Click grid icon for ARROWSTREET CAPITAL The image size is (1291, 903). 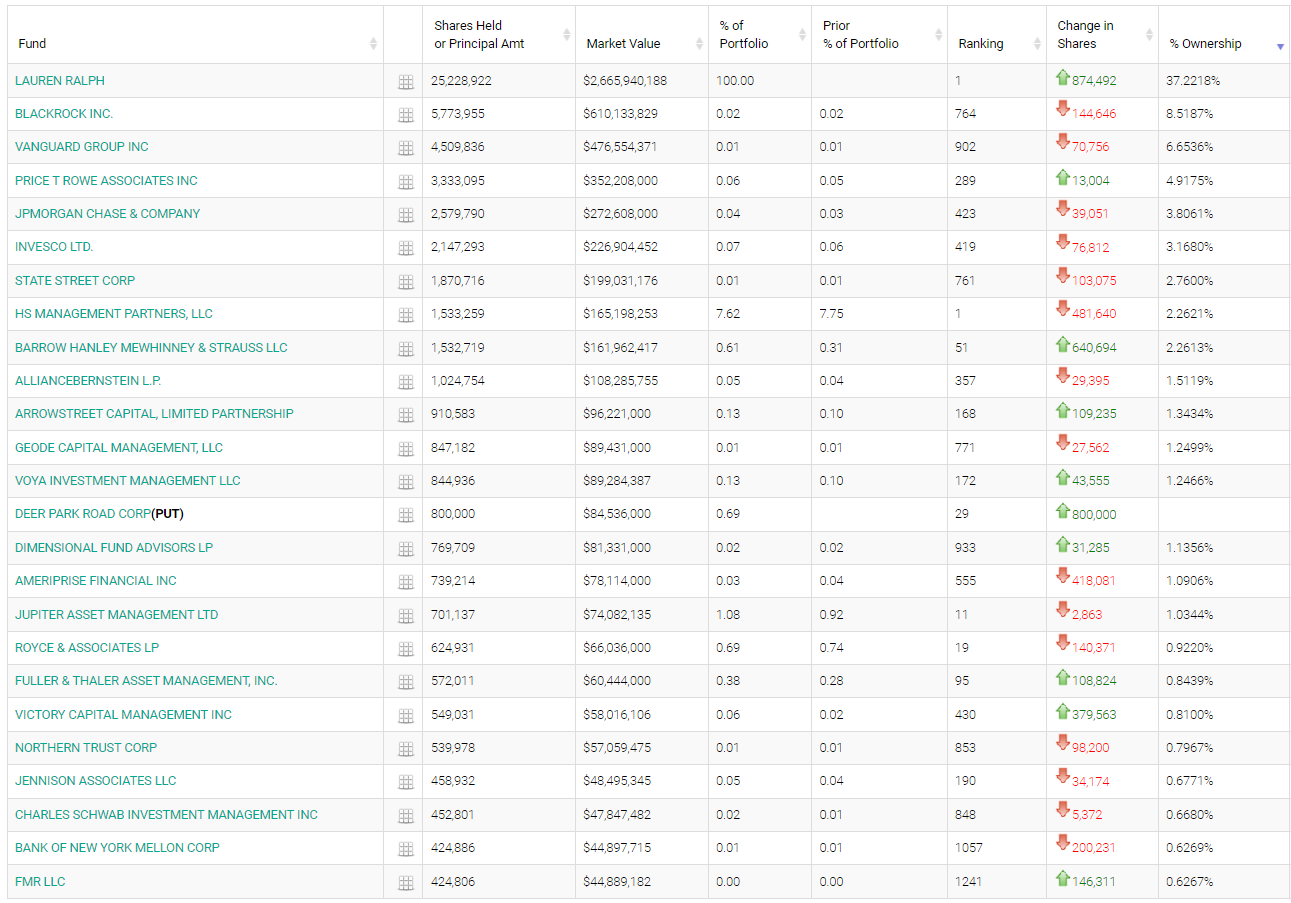click(x=405, y=415)
